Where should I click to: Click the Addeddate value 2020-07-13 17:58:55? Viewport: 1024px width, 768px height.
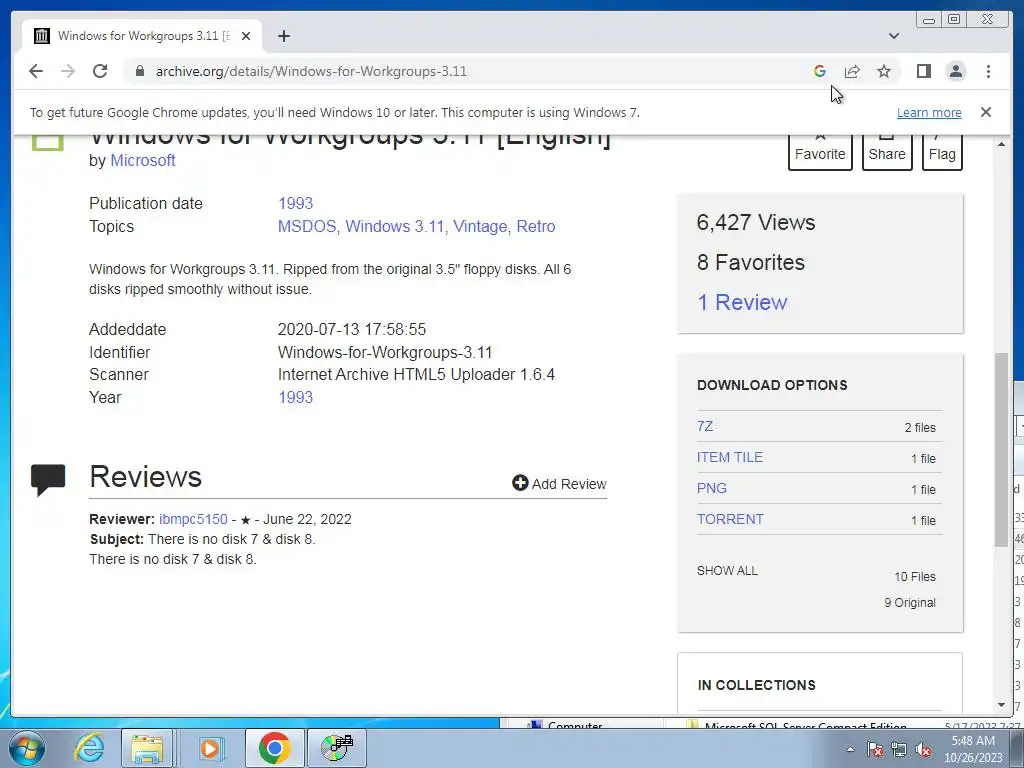[x=351, y=329]
